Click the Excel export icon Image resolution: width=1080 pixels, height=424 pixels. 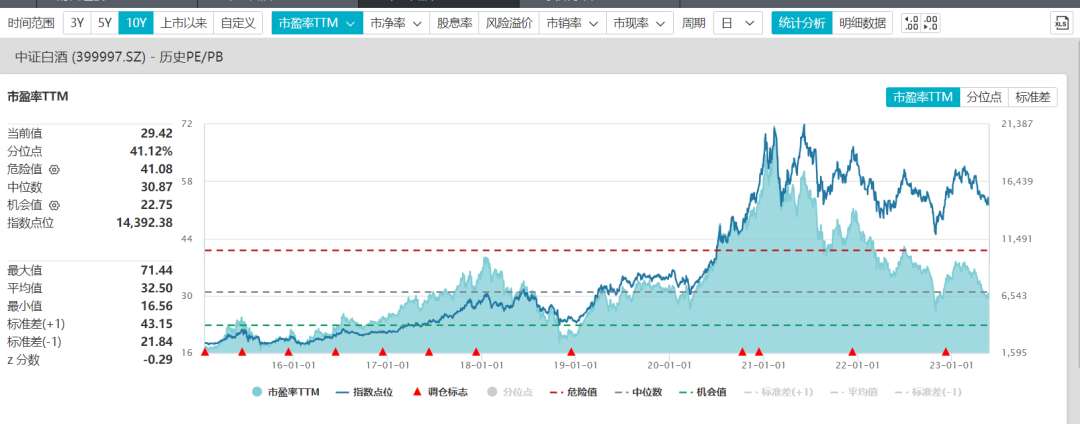click(x=1061, y=23)
